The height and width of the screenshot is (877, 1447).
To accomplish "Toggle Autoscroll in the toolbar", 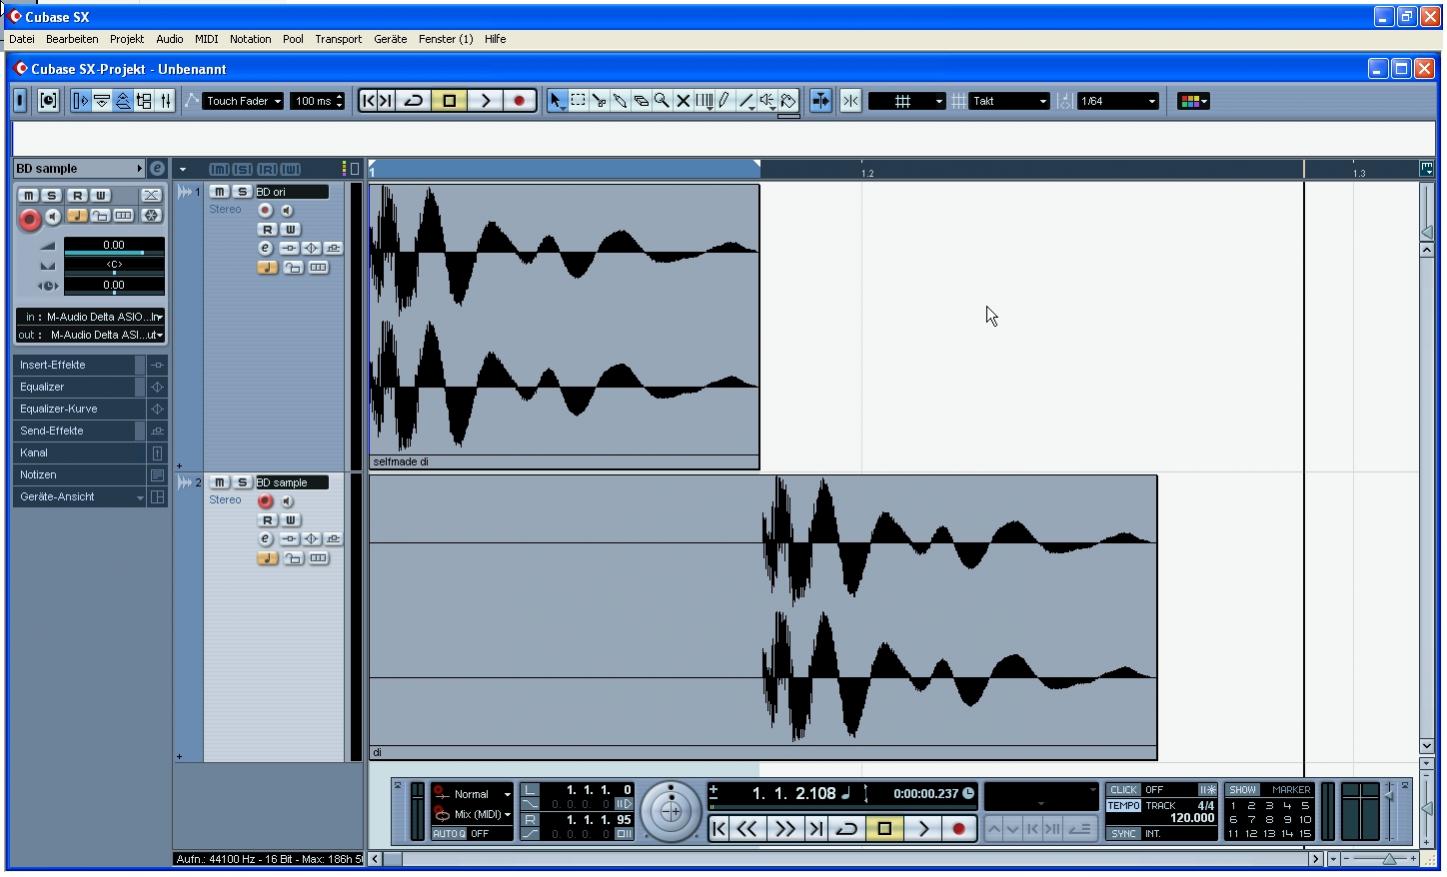I will point(820,101).
